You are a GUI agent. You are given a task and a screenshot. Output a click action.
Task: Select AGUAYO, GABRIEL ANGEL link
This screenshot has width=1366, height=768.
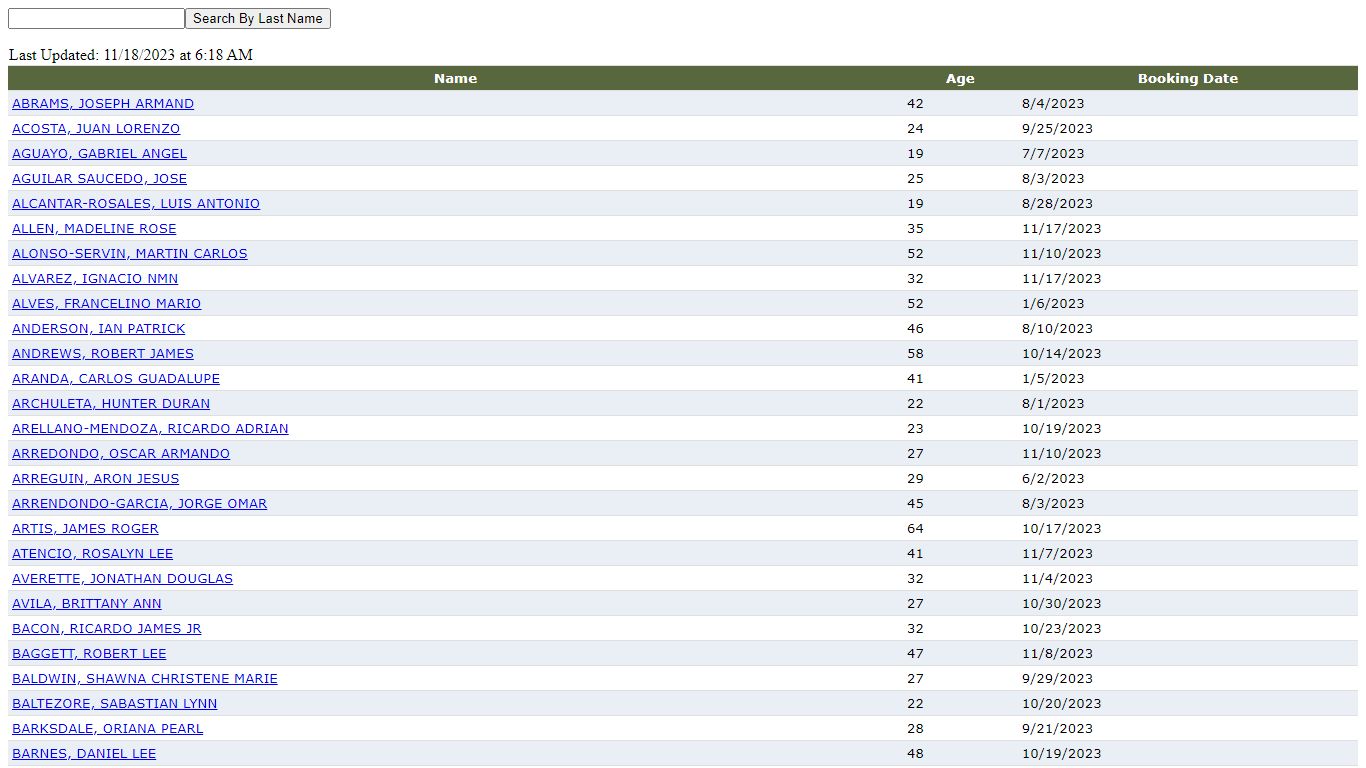pyautogui.click(x=99, y=154)
